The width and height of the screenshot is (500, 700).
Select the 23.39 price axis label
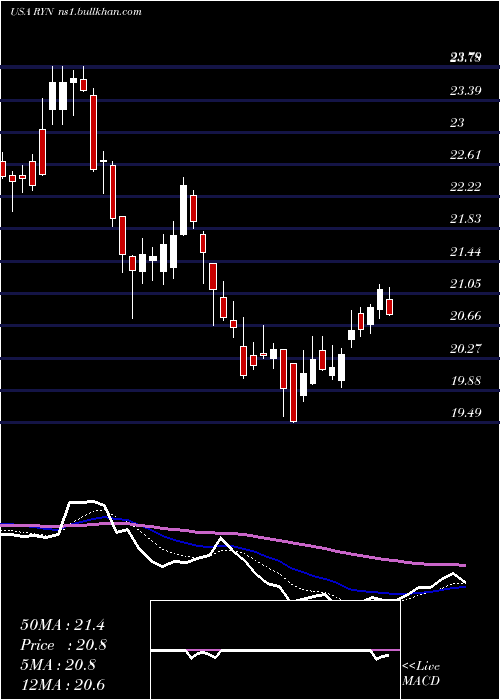click(466, 91)
